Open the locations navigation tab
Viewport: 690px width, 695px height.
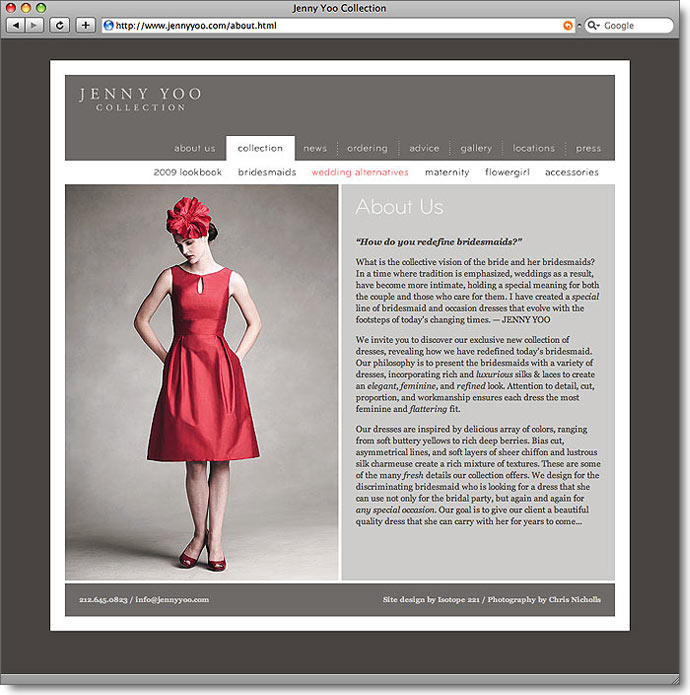click(x=534, y=148)
